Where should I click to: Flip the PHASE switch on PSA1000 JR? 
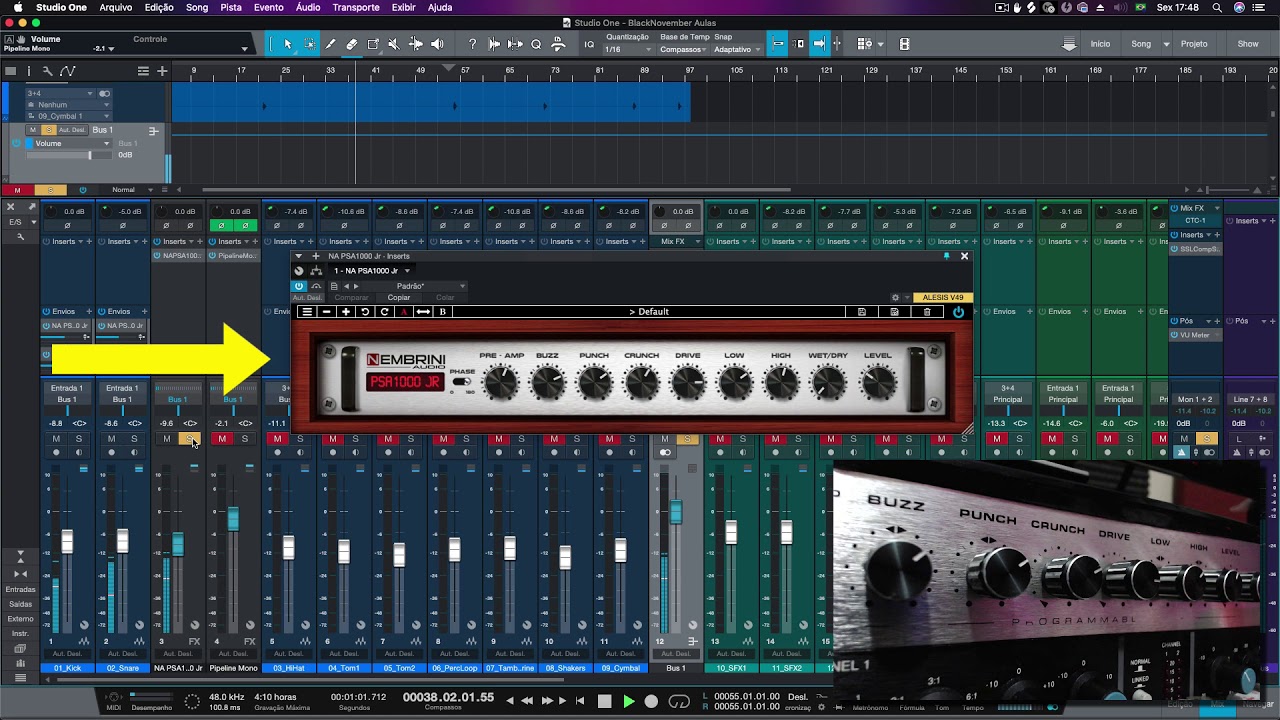[x=462, y=382]
